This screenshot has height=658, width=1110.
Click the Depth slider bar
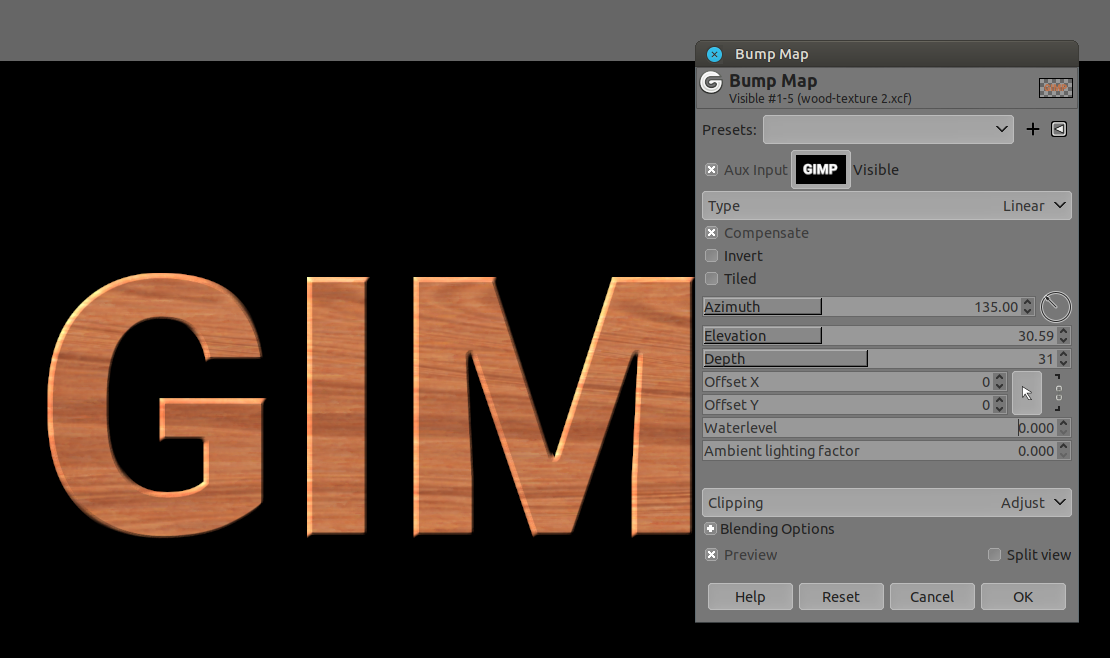pyautogui.click(x=879, y=358)
